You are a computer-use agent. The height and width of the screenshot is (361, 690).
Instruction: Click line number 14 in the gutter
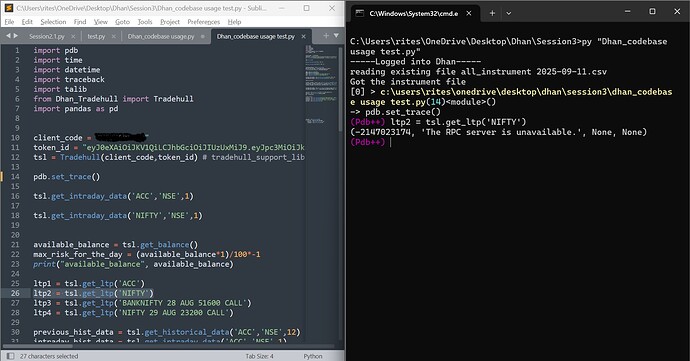pos(15,177)
